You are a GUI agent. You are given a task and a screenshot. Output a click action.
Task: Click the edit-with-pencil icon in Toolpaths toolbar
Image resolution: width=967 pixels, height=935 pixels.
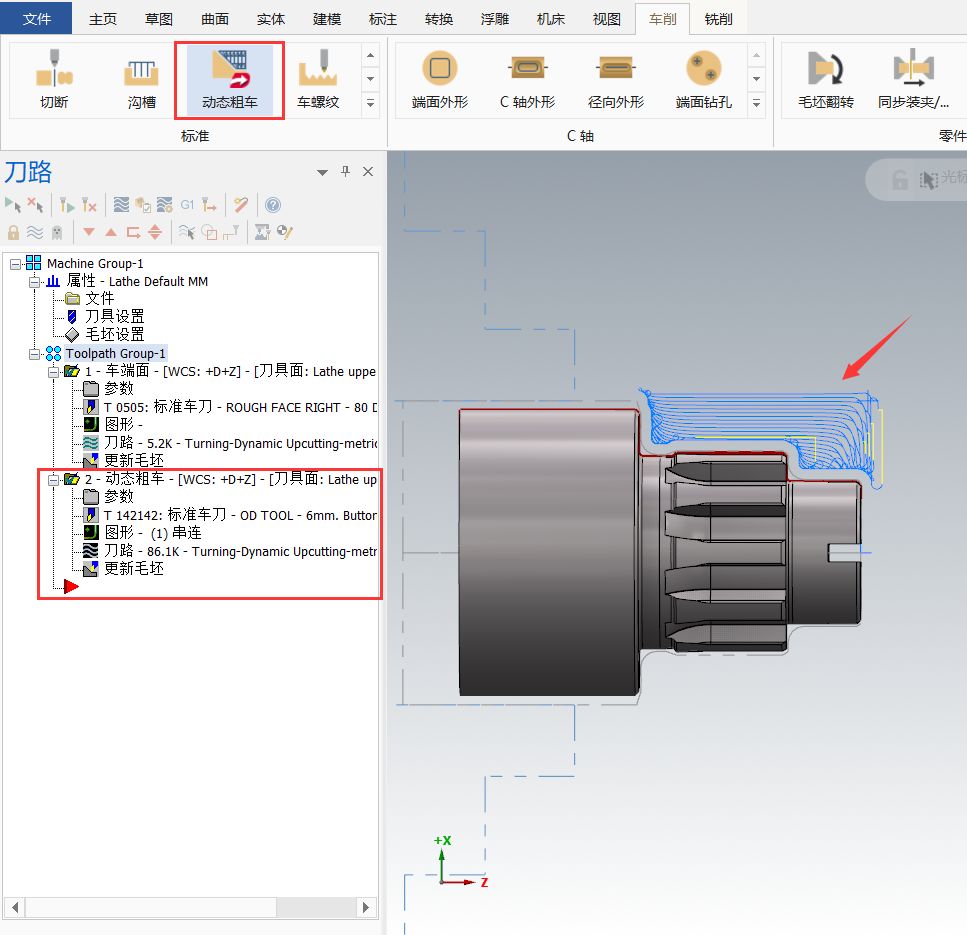(284, 232)
